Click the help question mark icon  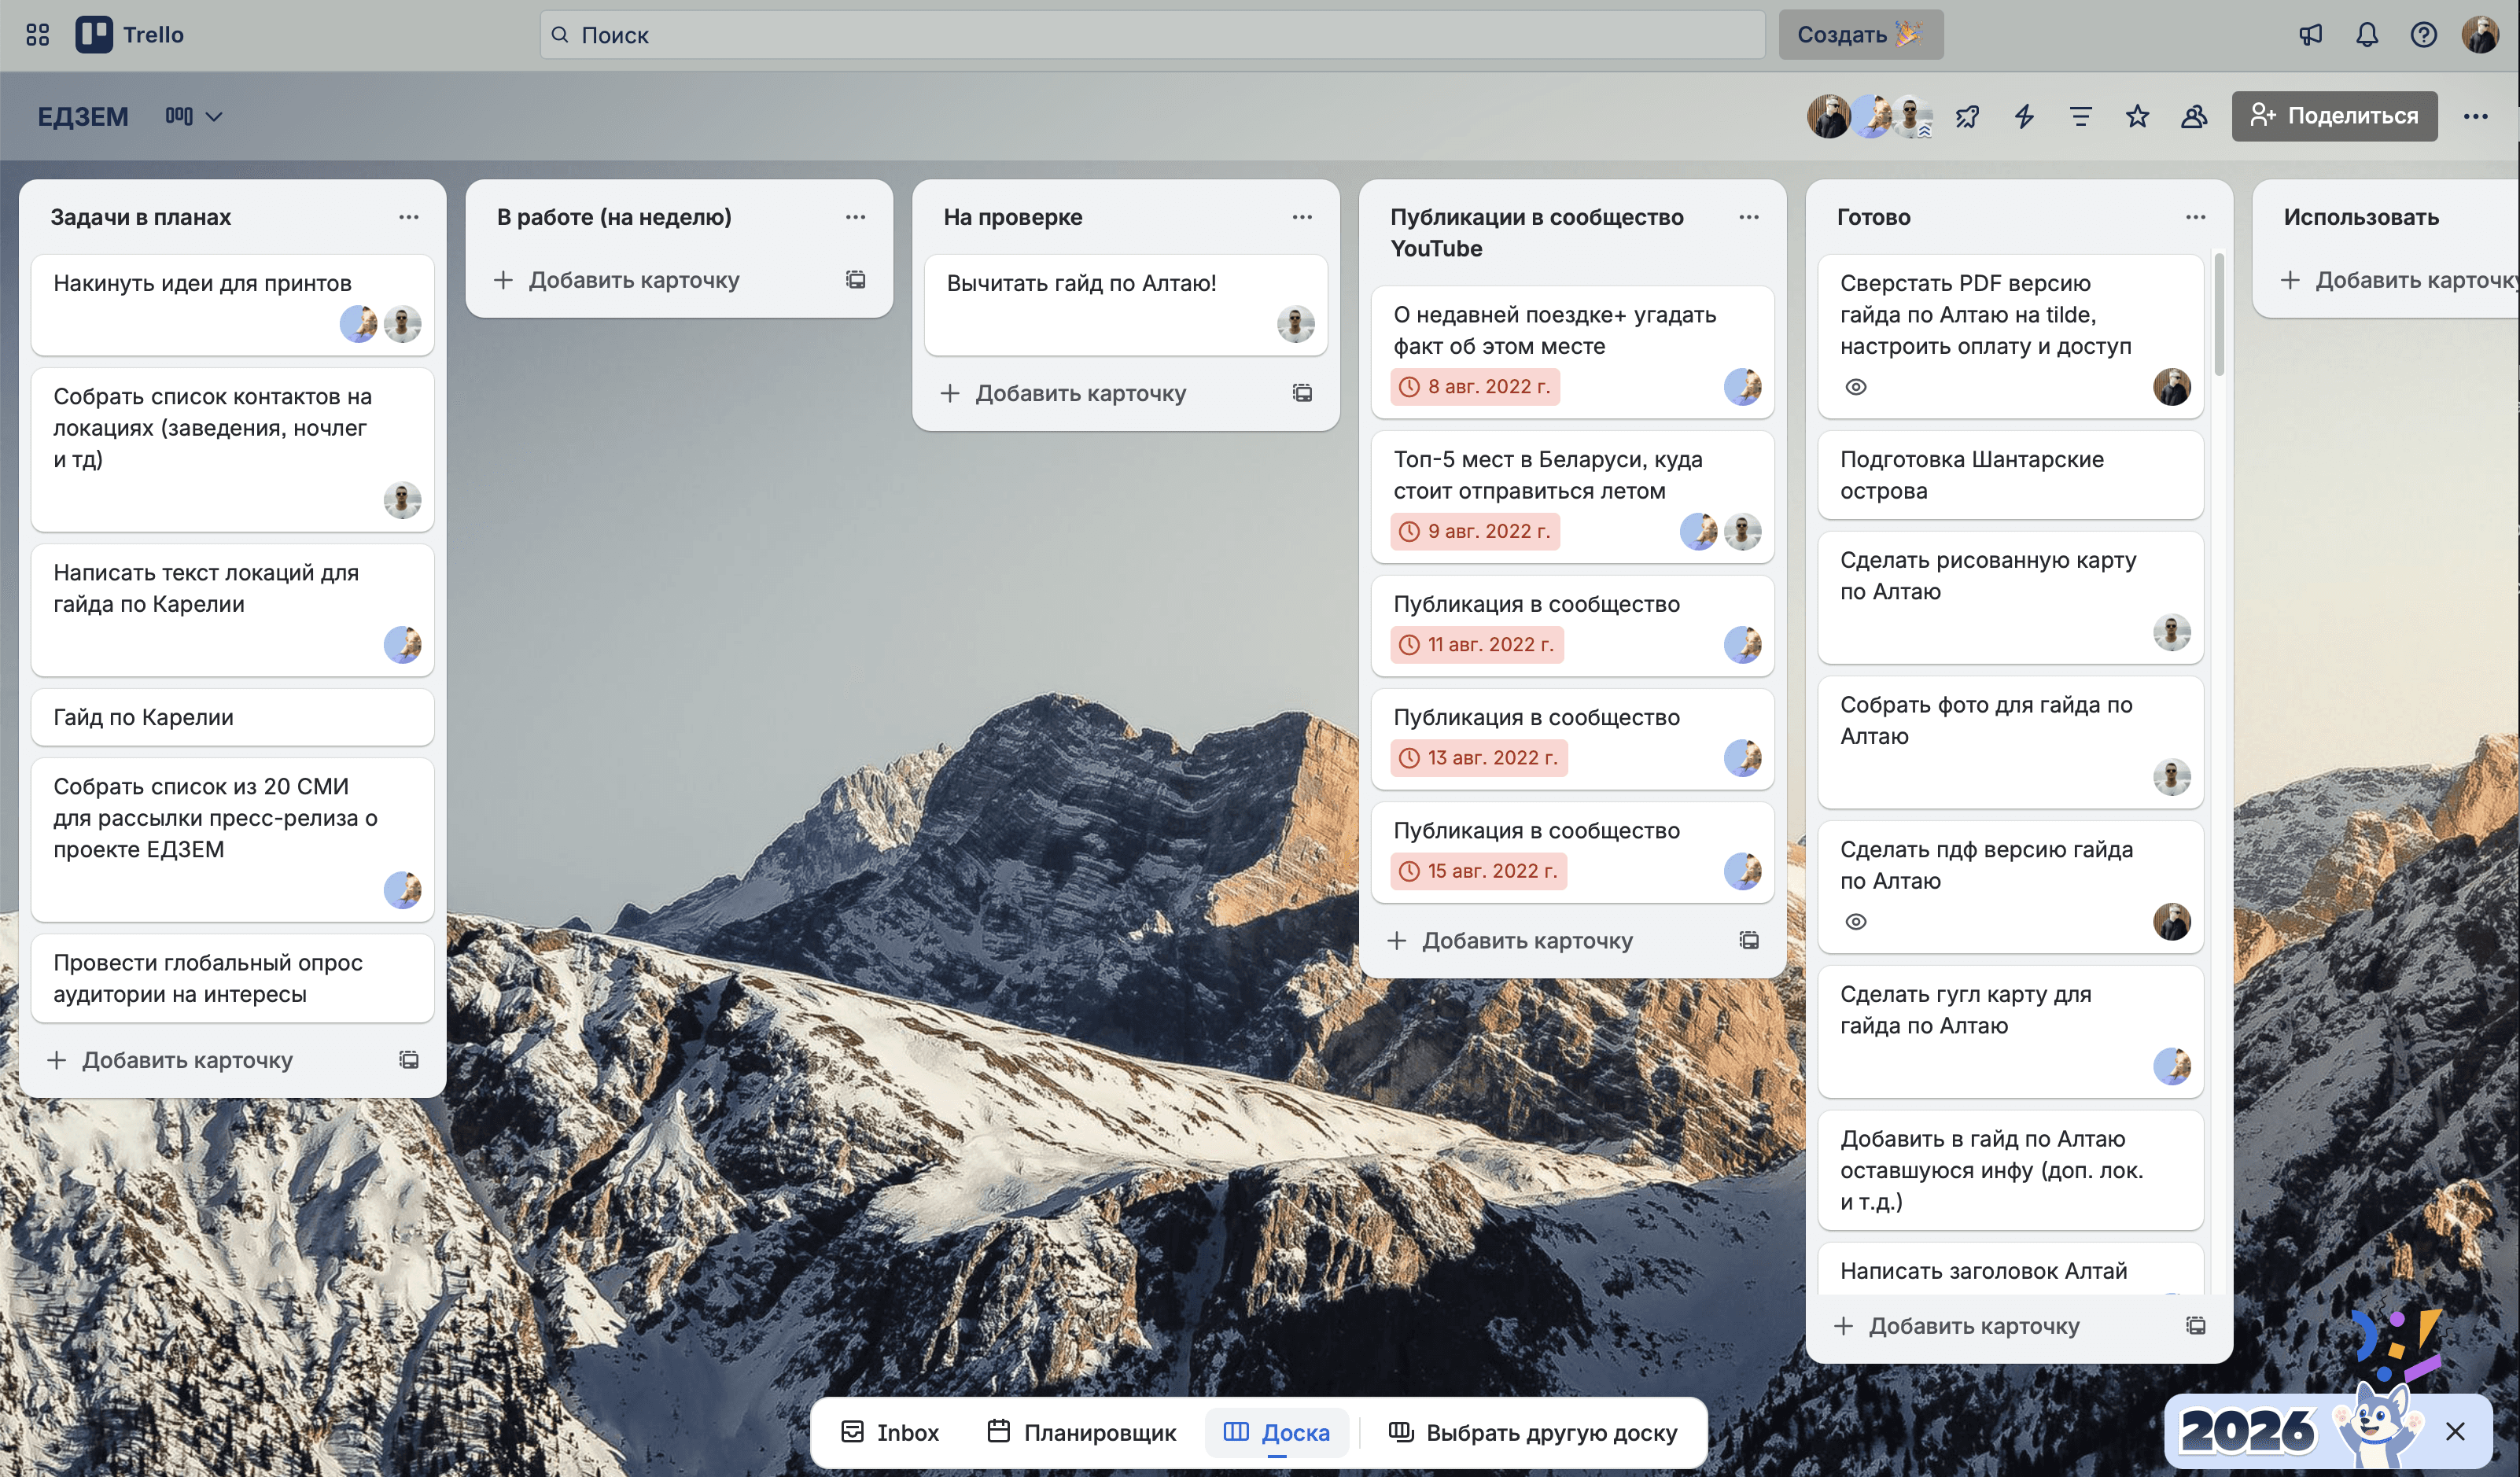pos(2423,35)
